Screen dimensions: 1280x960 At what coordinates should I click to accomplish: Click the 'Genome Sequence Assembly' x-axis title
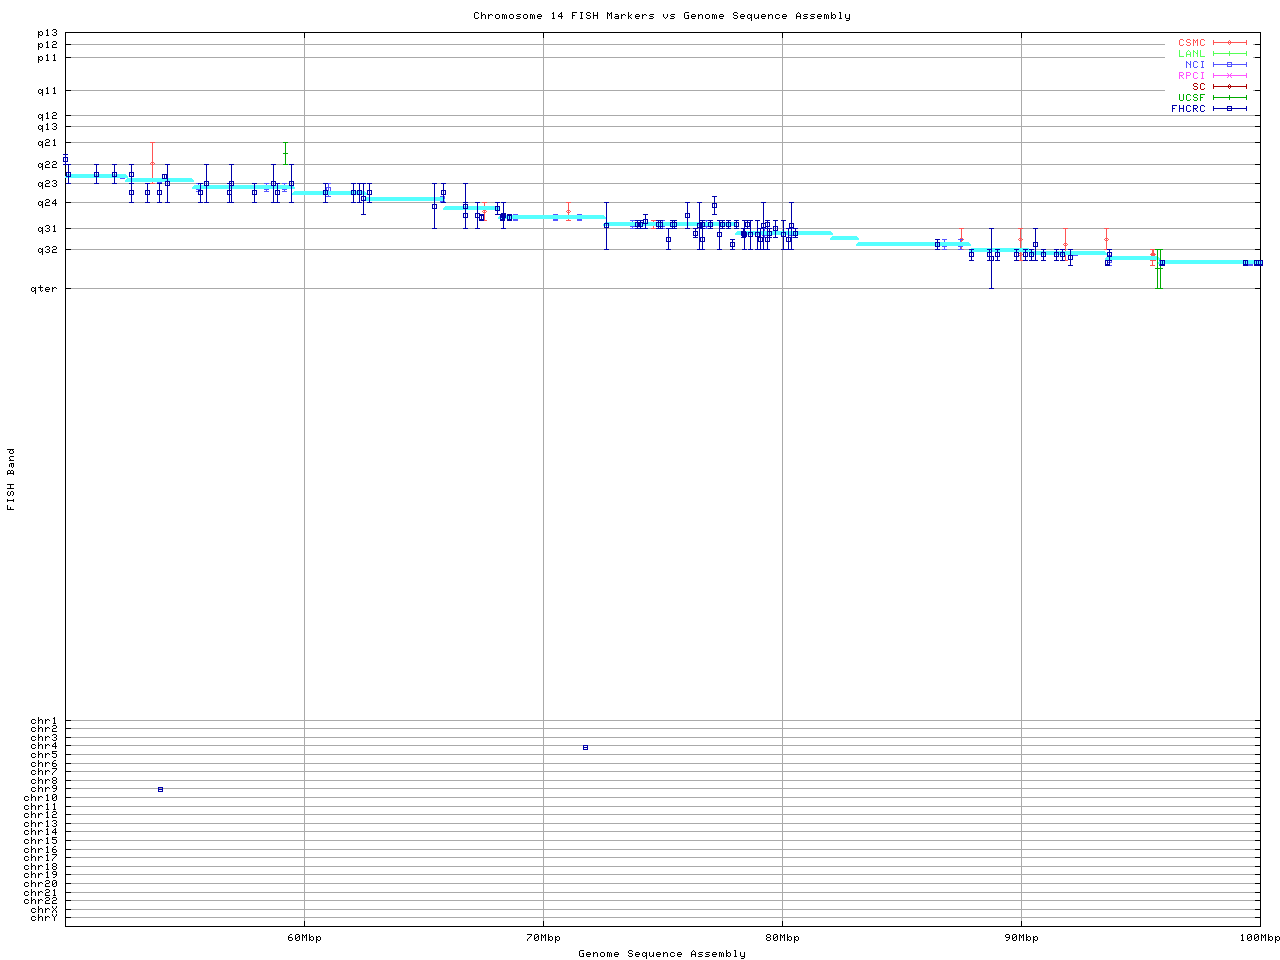tap(661, 954)
